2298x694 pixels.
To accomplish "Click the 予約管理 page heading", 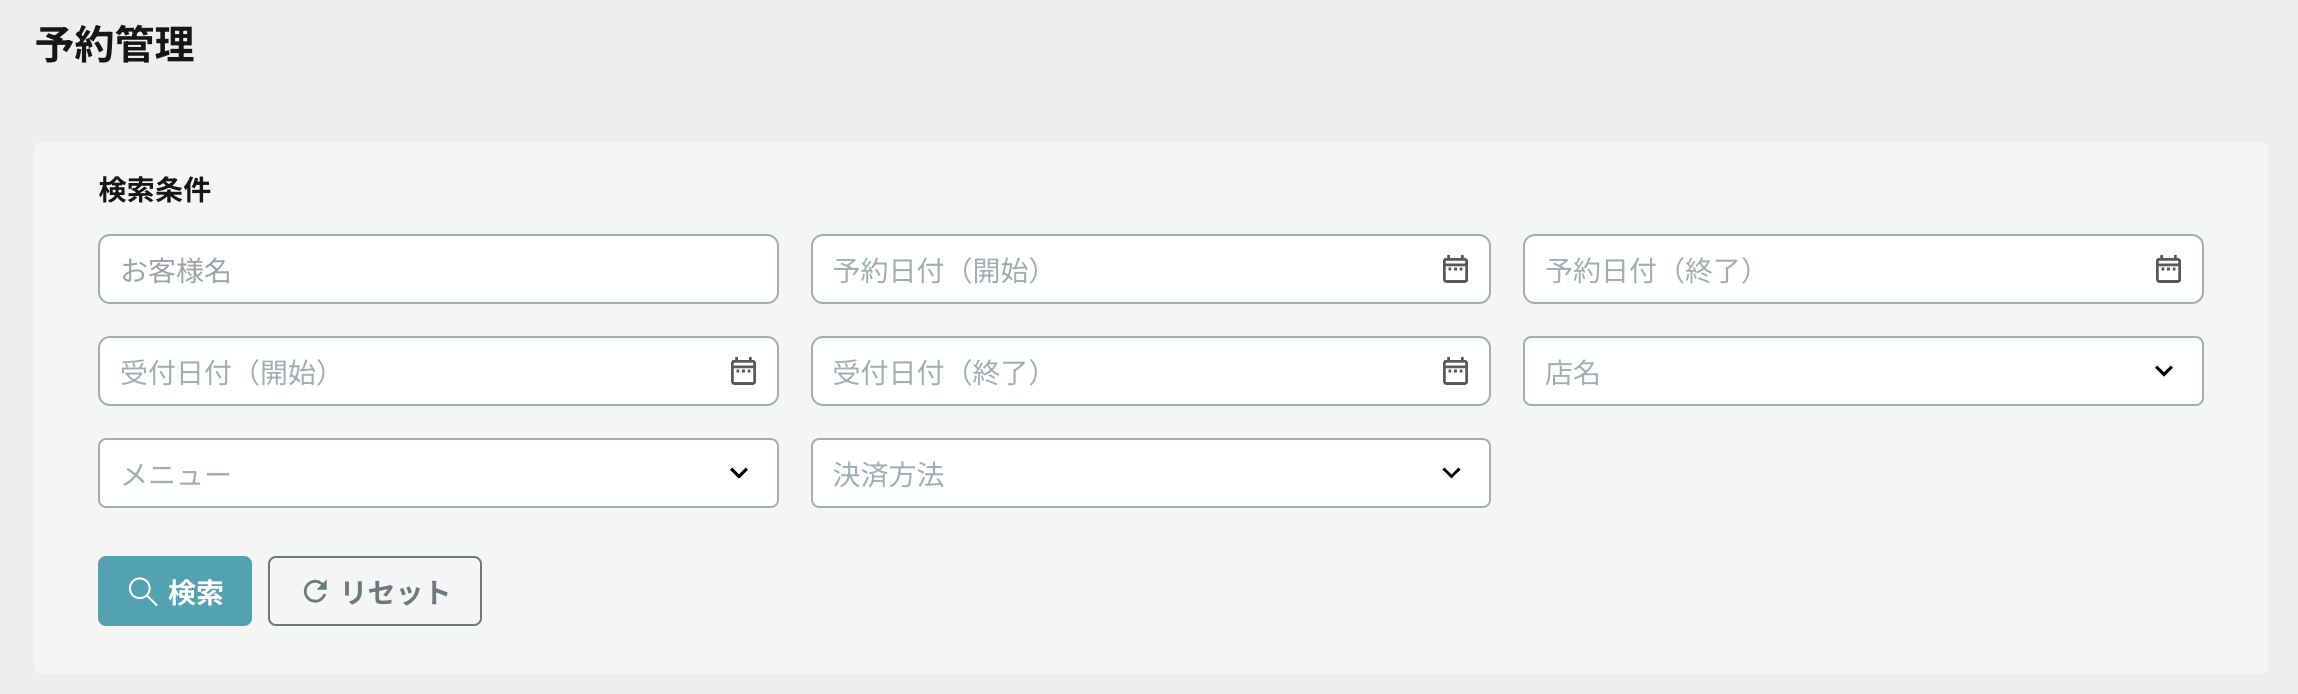I will click(115, 45).
